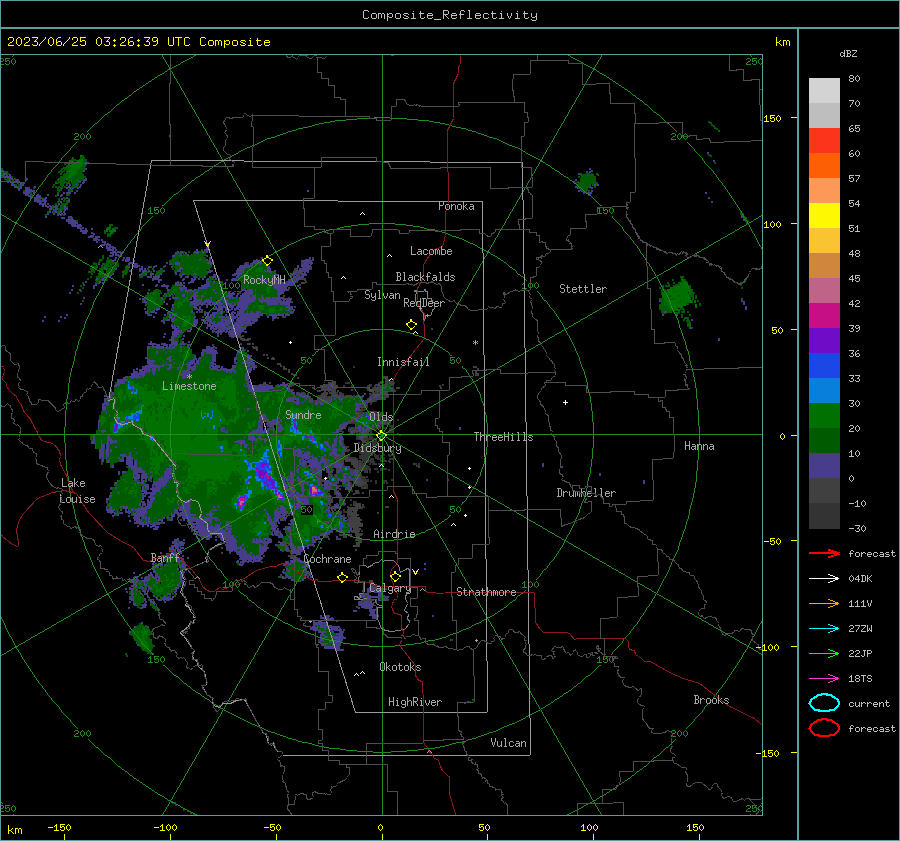Click the Hanna label
Image resolution: width=900 pixels, height=841 pixels.
click(699, 446)
